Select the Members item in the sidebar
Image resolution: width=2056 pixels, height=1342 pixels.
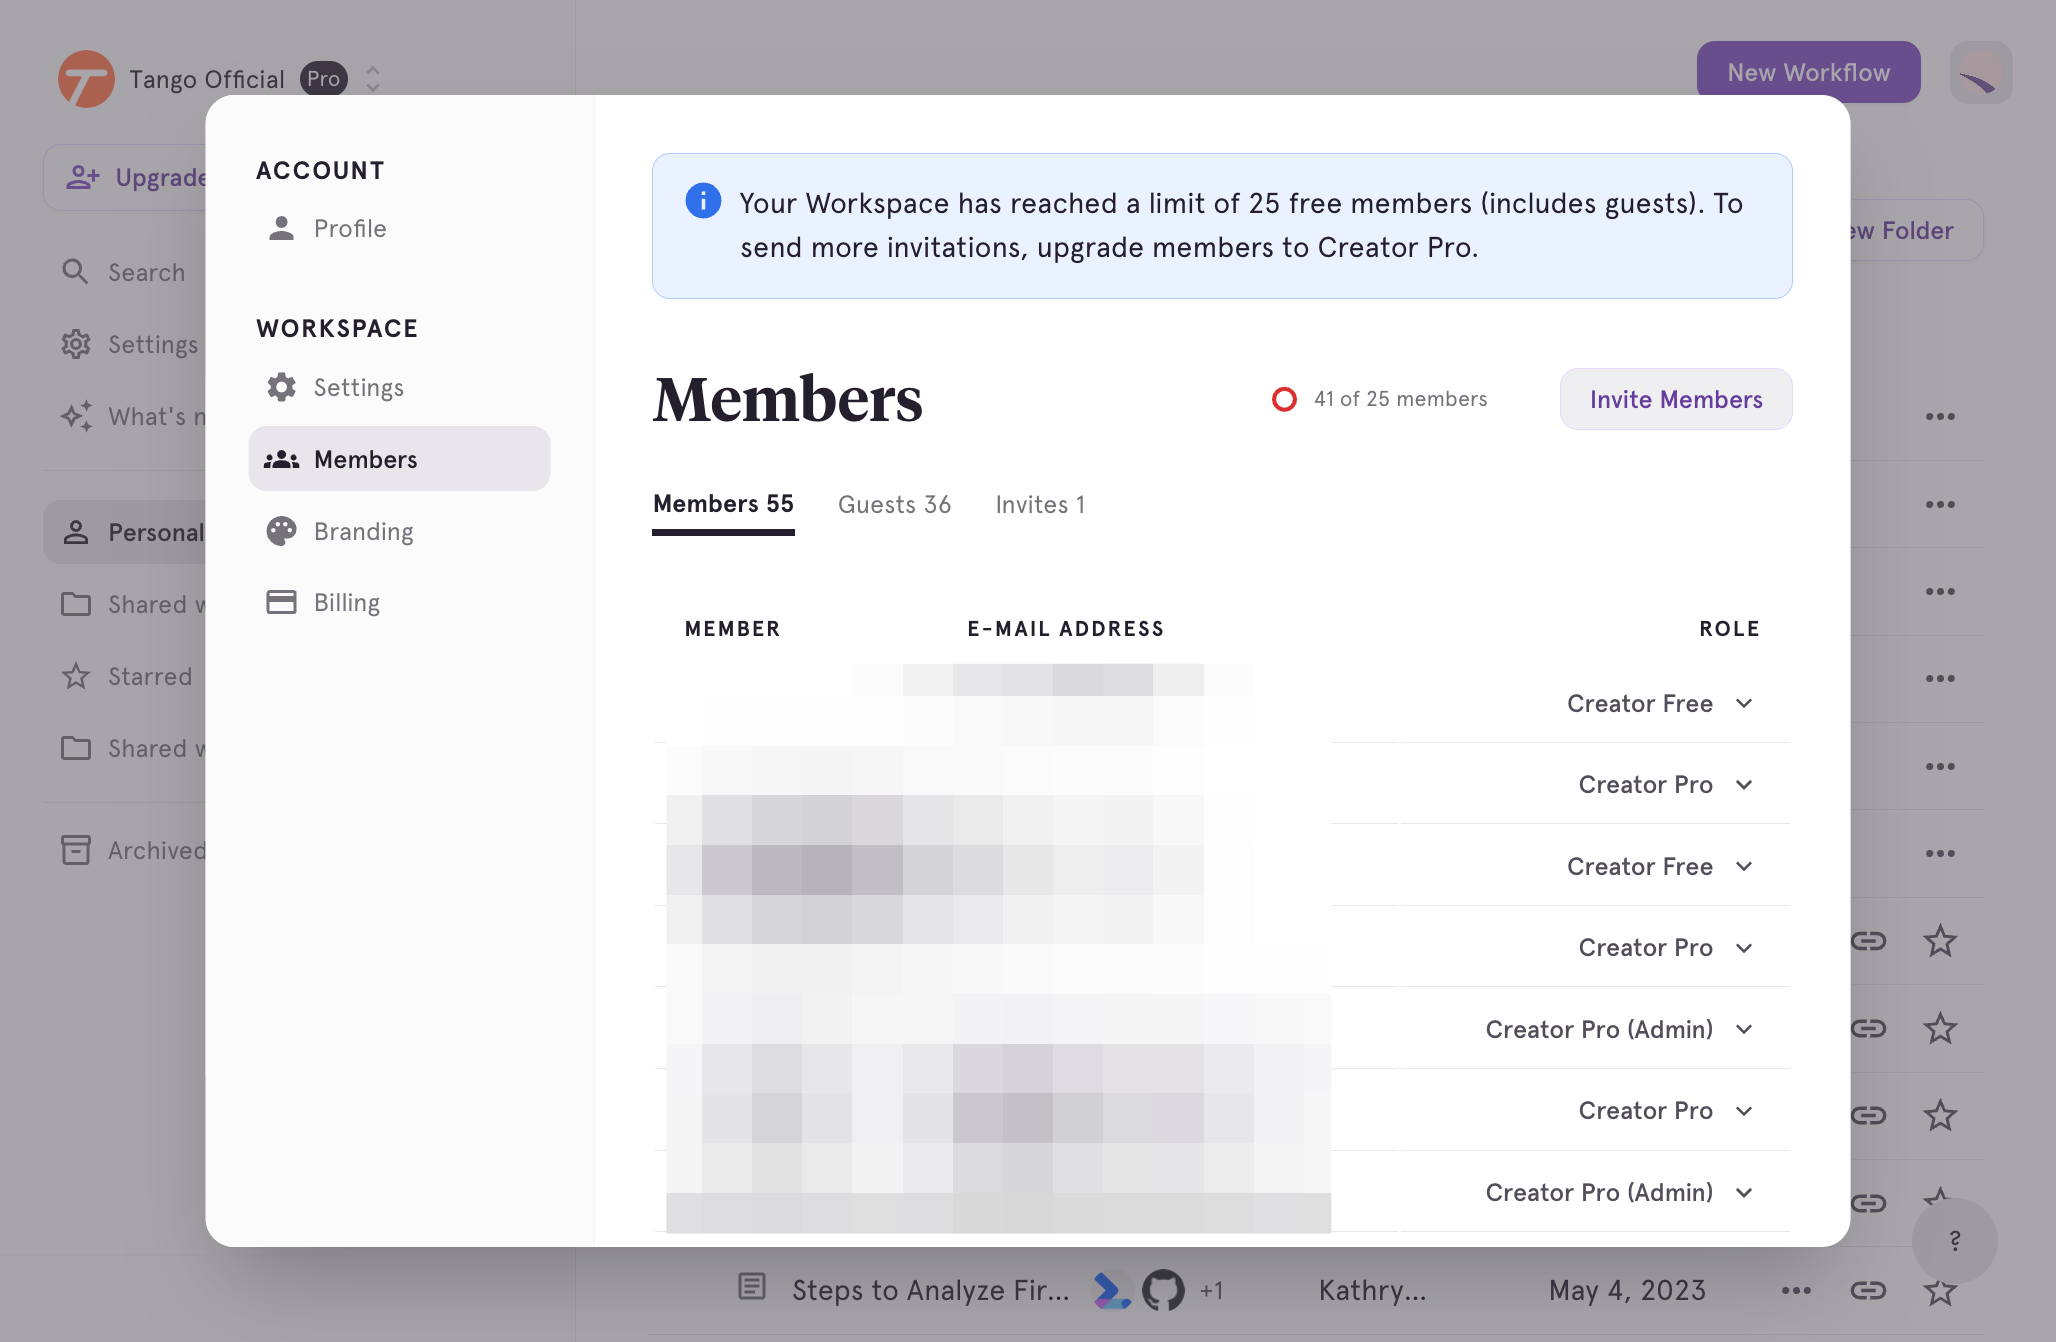pyautogui.click(x=399, y=459)
